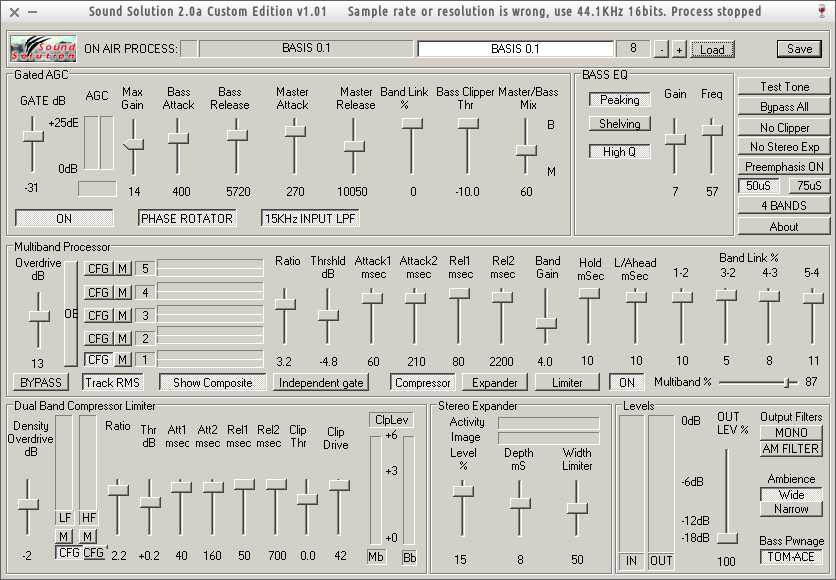Click the Bb clip meter button

coord(409,557)
